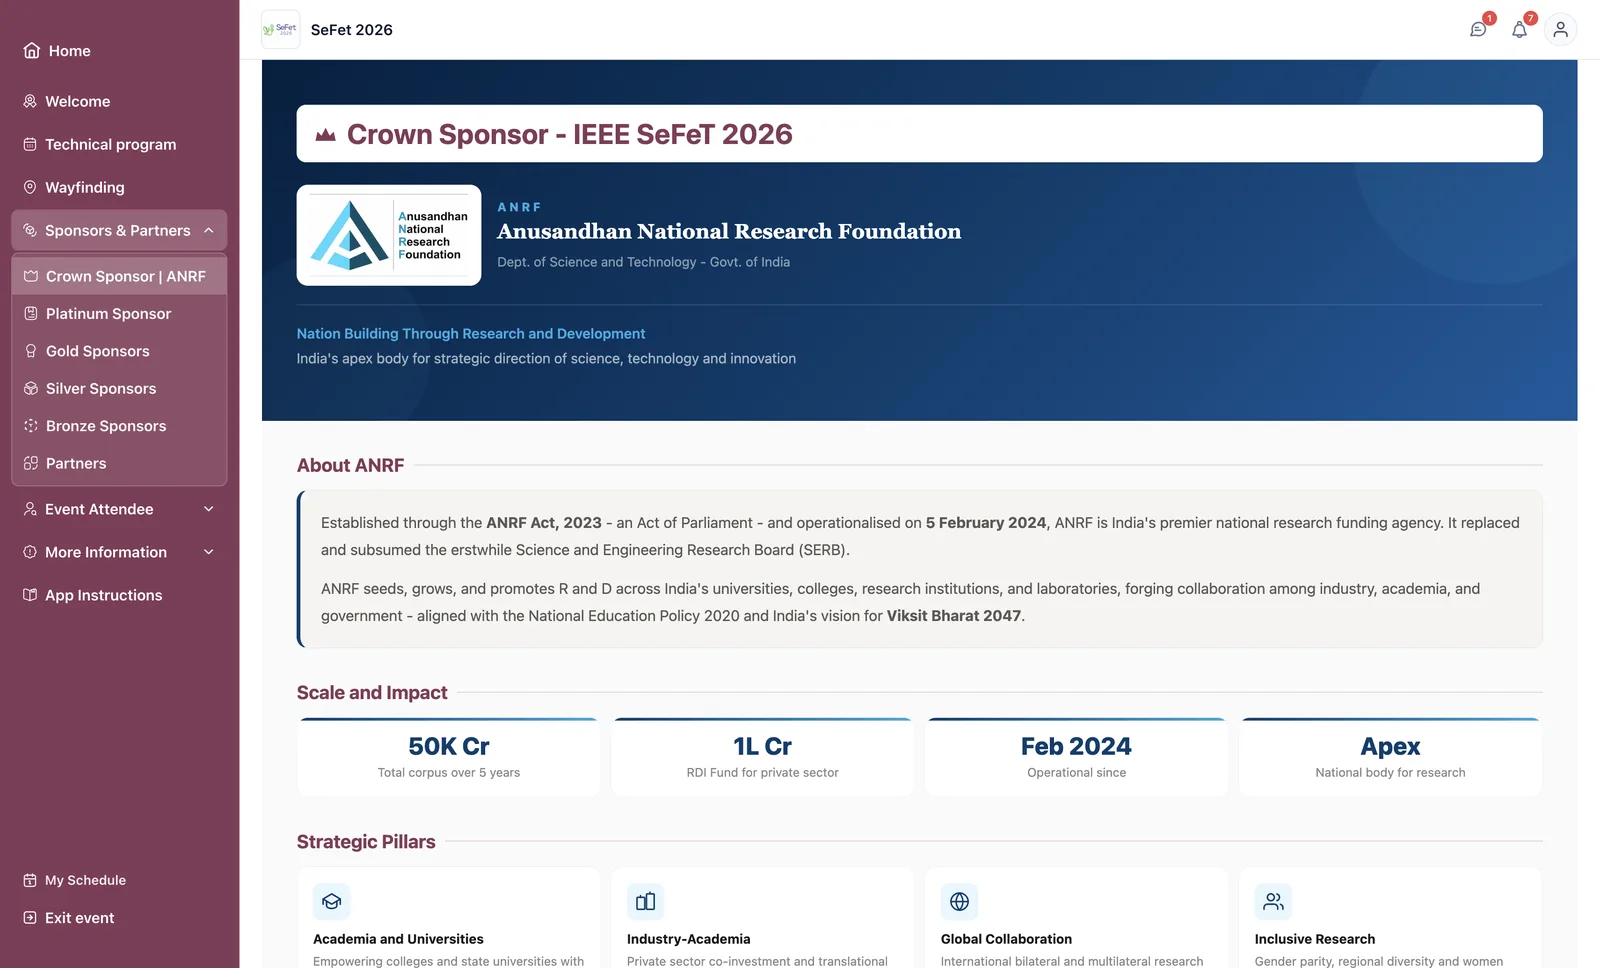Click the Technical program calendar icon

coord(30,145)
